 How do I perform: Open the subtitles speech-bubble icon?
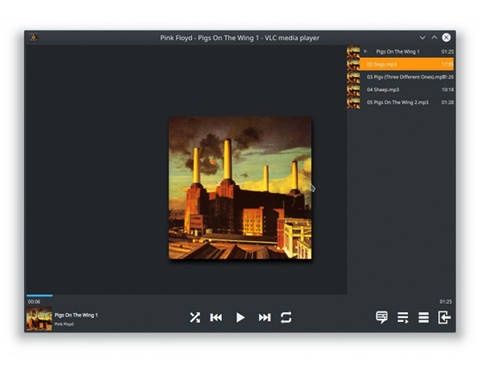coord(382,317)
